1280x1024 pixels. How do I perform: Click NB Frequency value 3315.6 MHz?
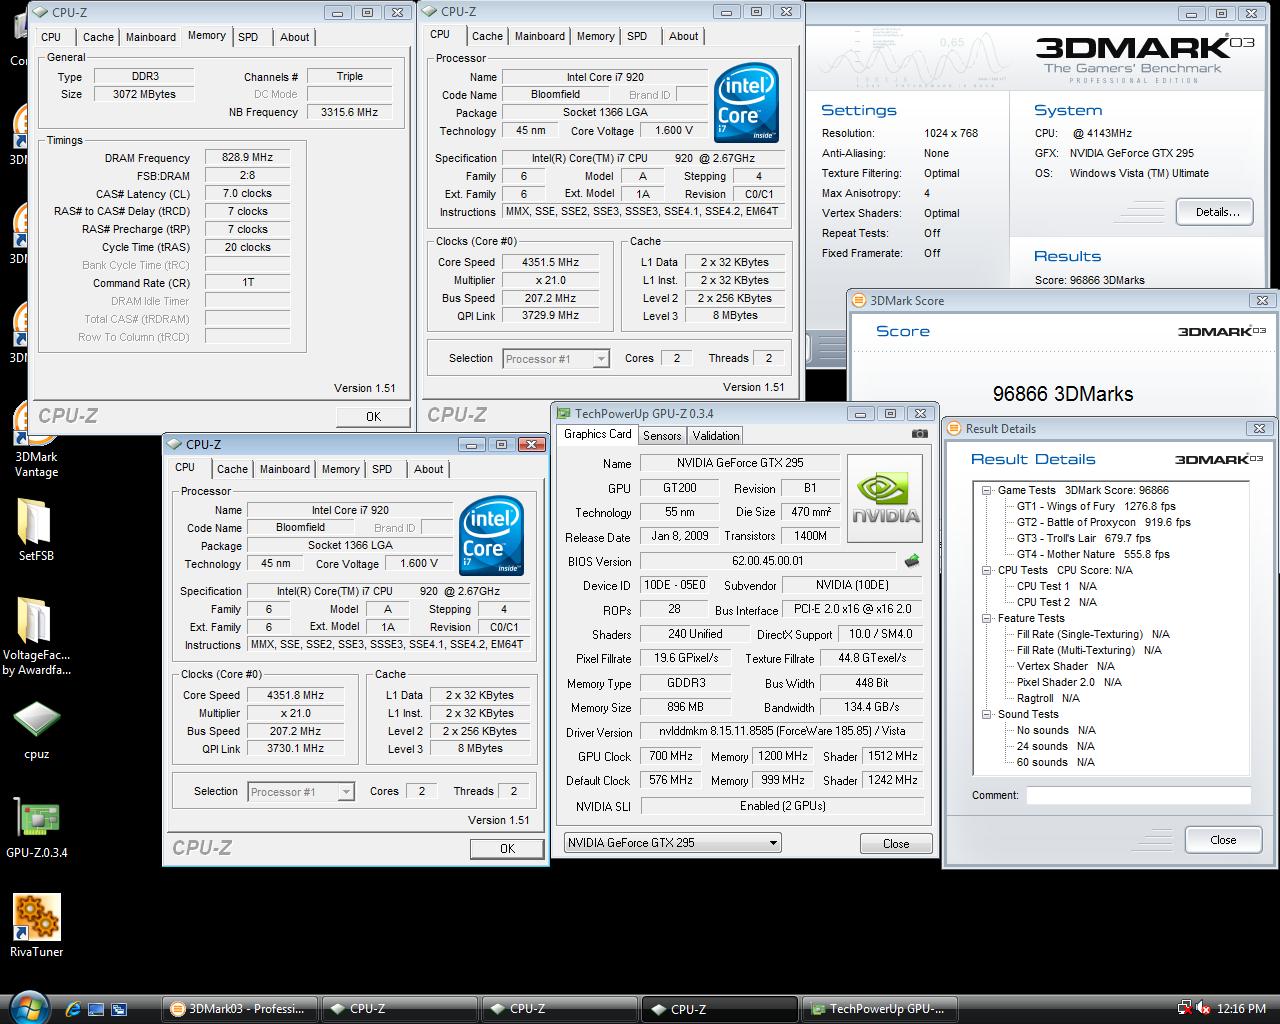349,112
